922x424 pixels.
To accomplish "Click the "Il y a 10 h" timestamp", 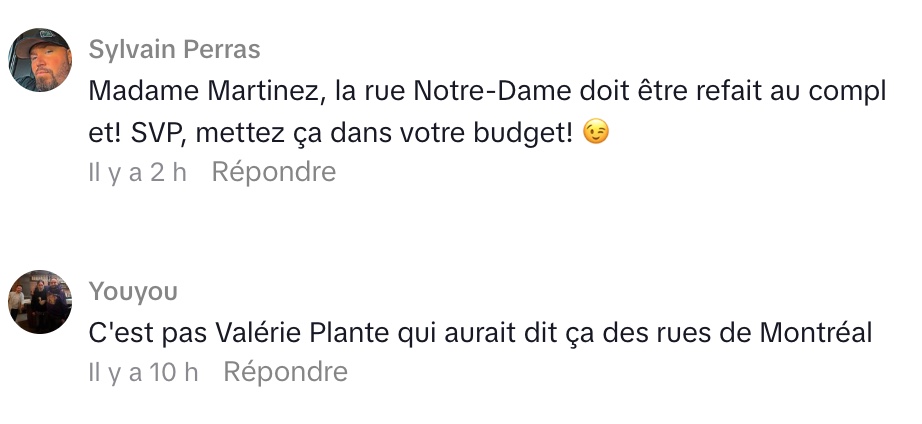I will (x=144, y=372).
